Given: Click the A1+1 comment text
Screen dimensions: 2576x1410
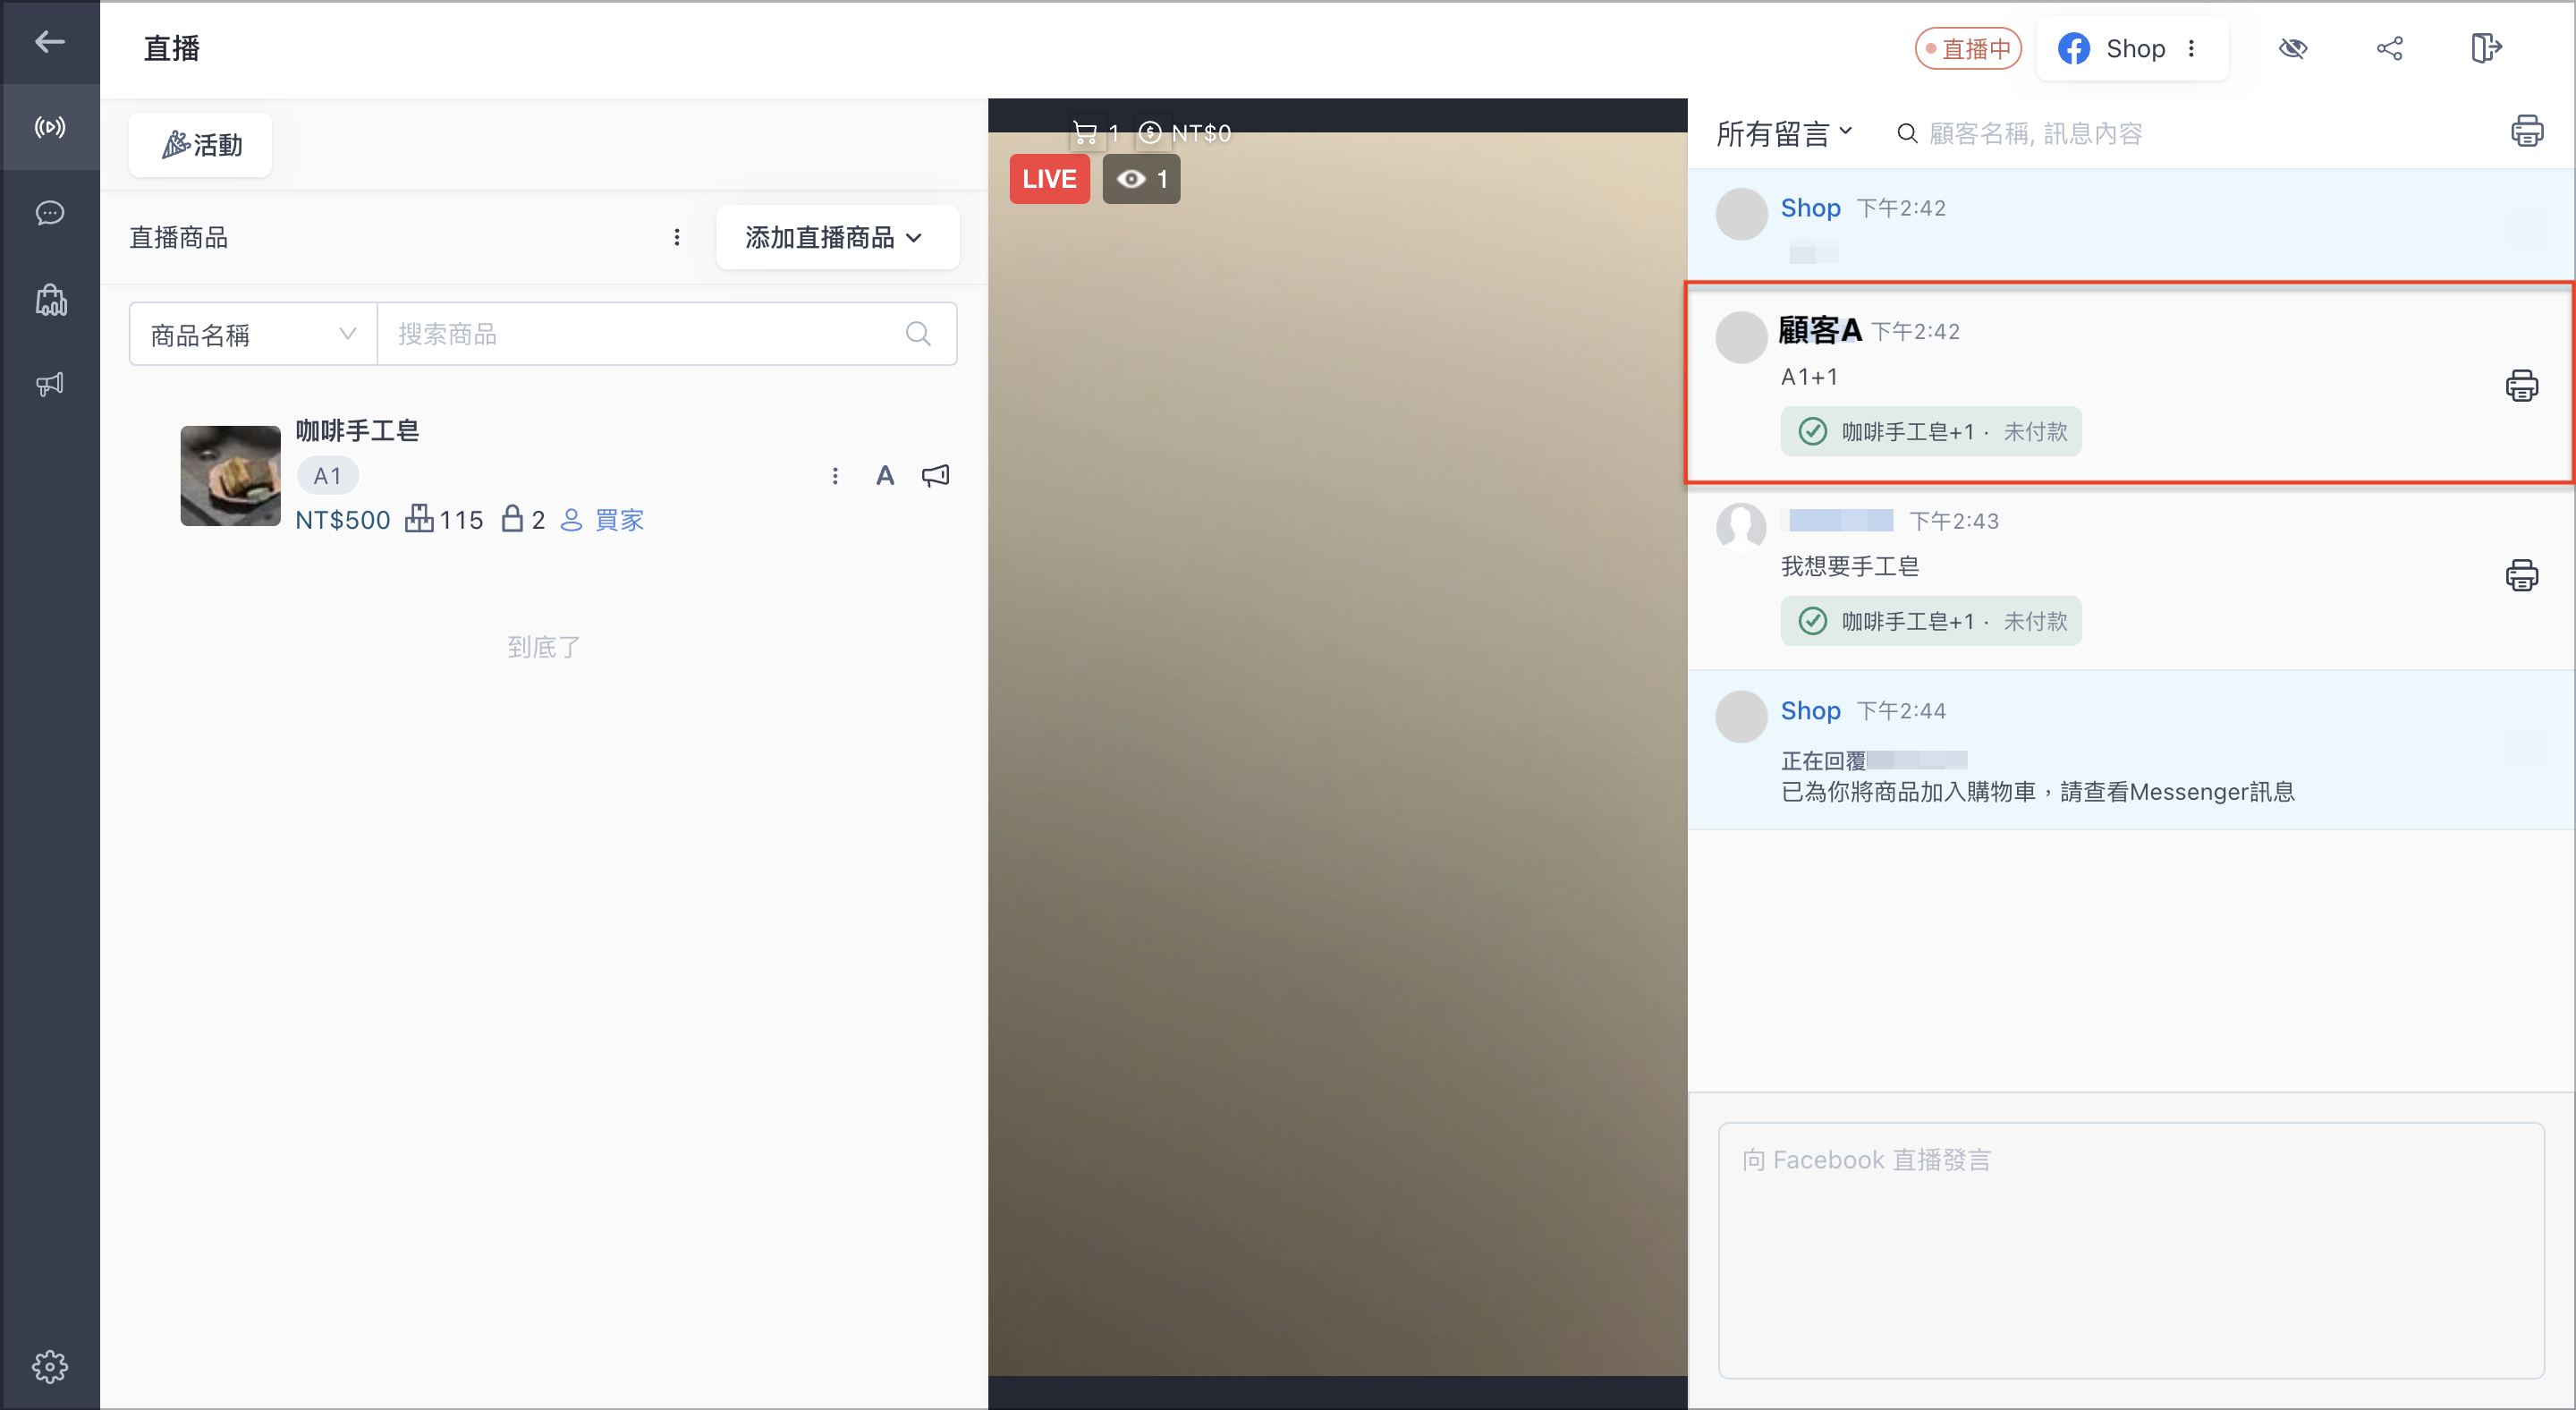Looking at the screenshot, I should tap(1809, 377).
